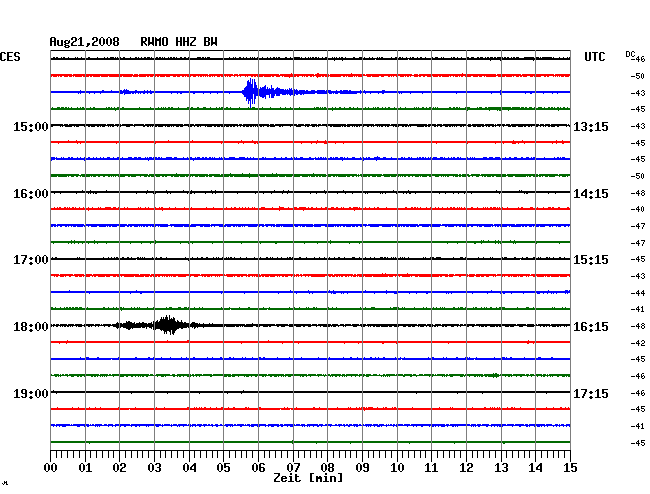The height and width of the screenshot is (494, 650).
Task: Click minute tick label 07
Action: tap(293, 467)
